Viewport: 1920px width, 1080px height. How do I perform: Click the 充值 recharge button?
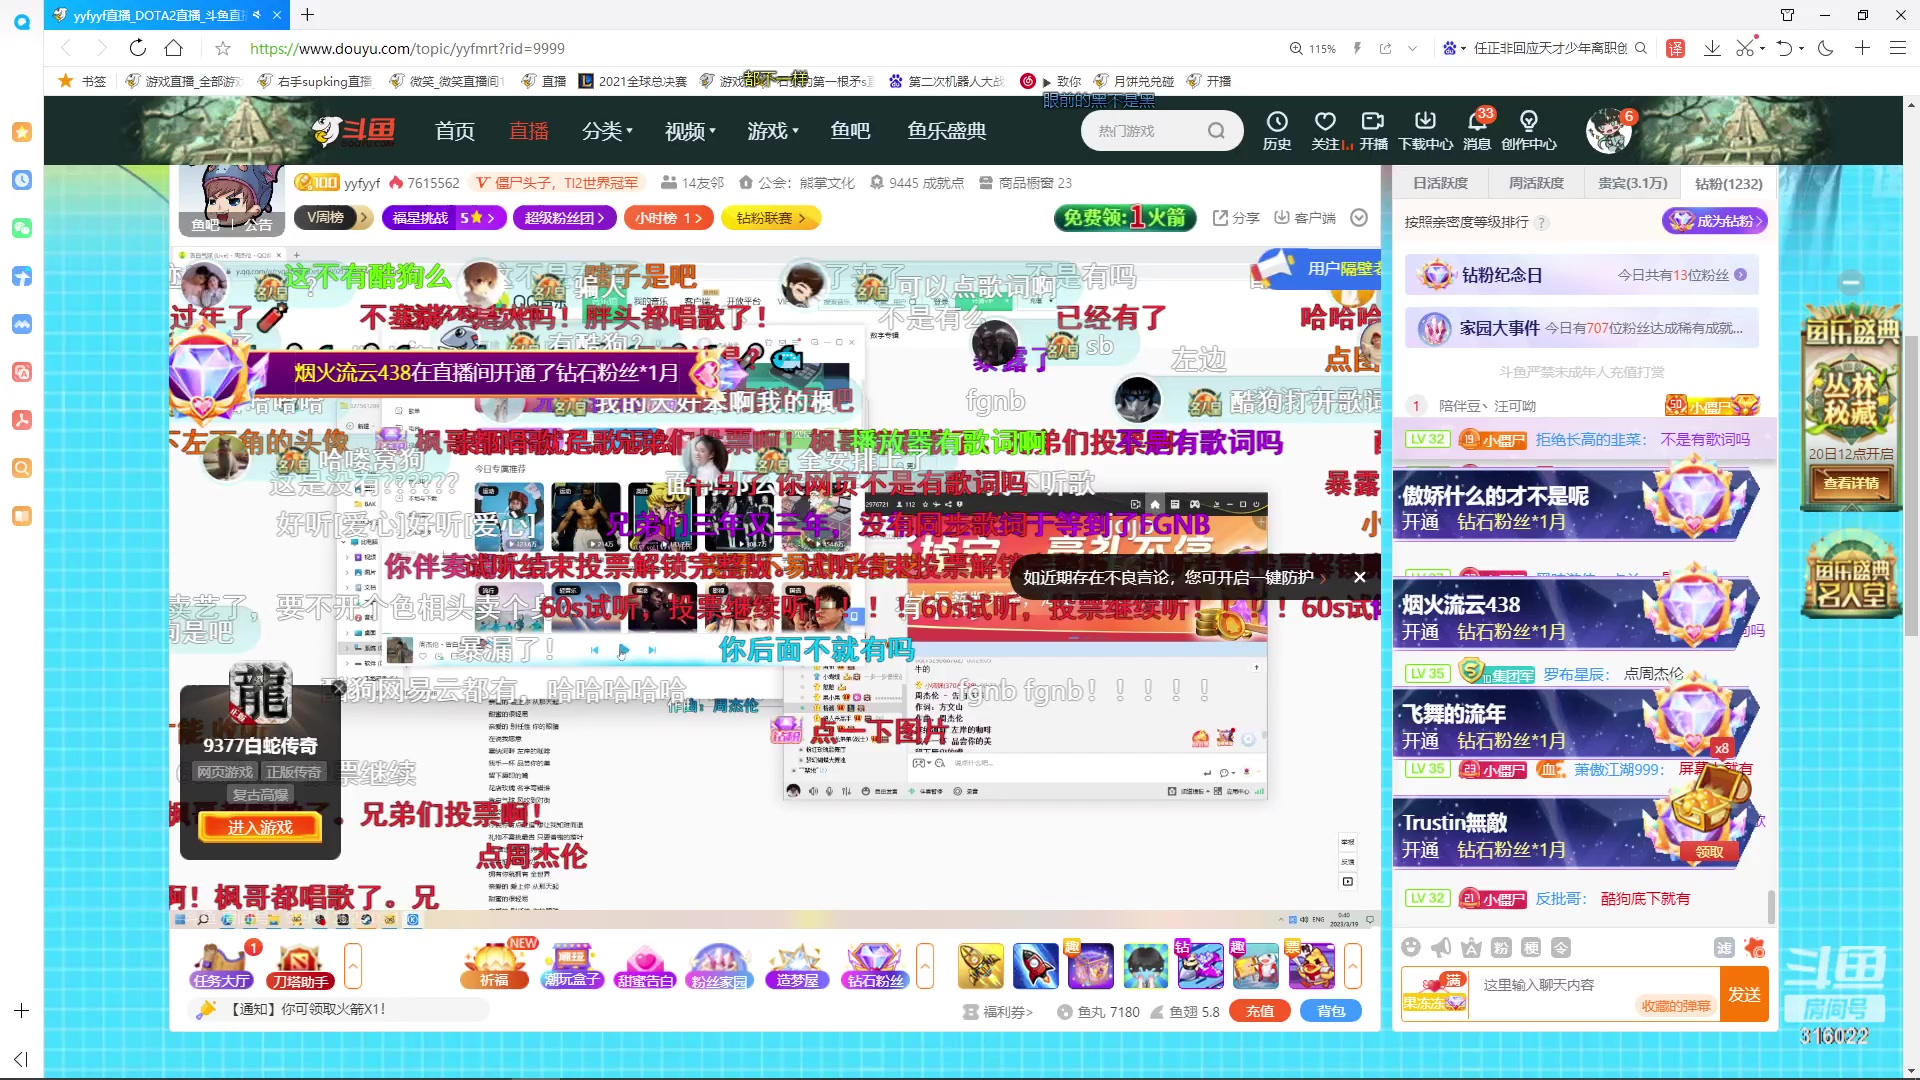point(1260,1011)
